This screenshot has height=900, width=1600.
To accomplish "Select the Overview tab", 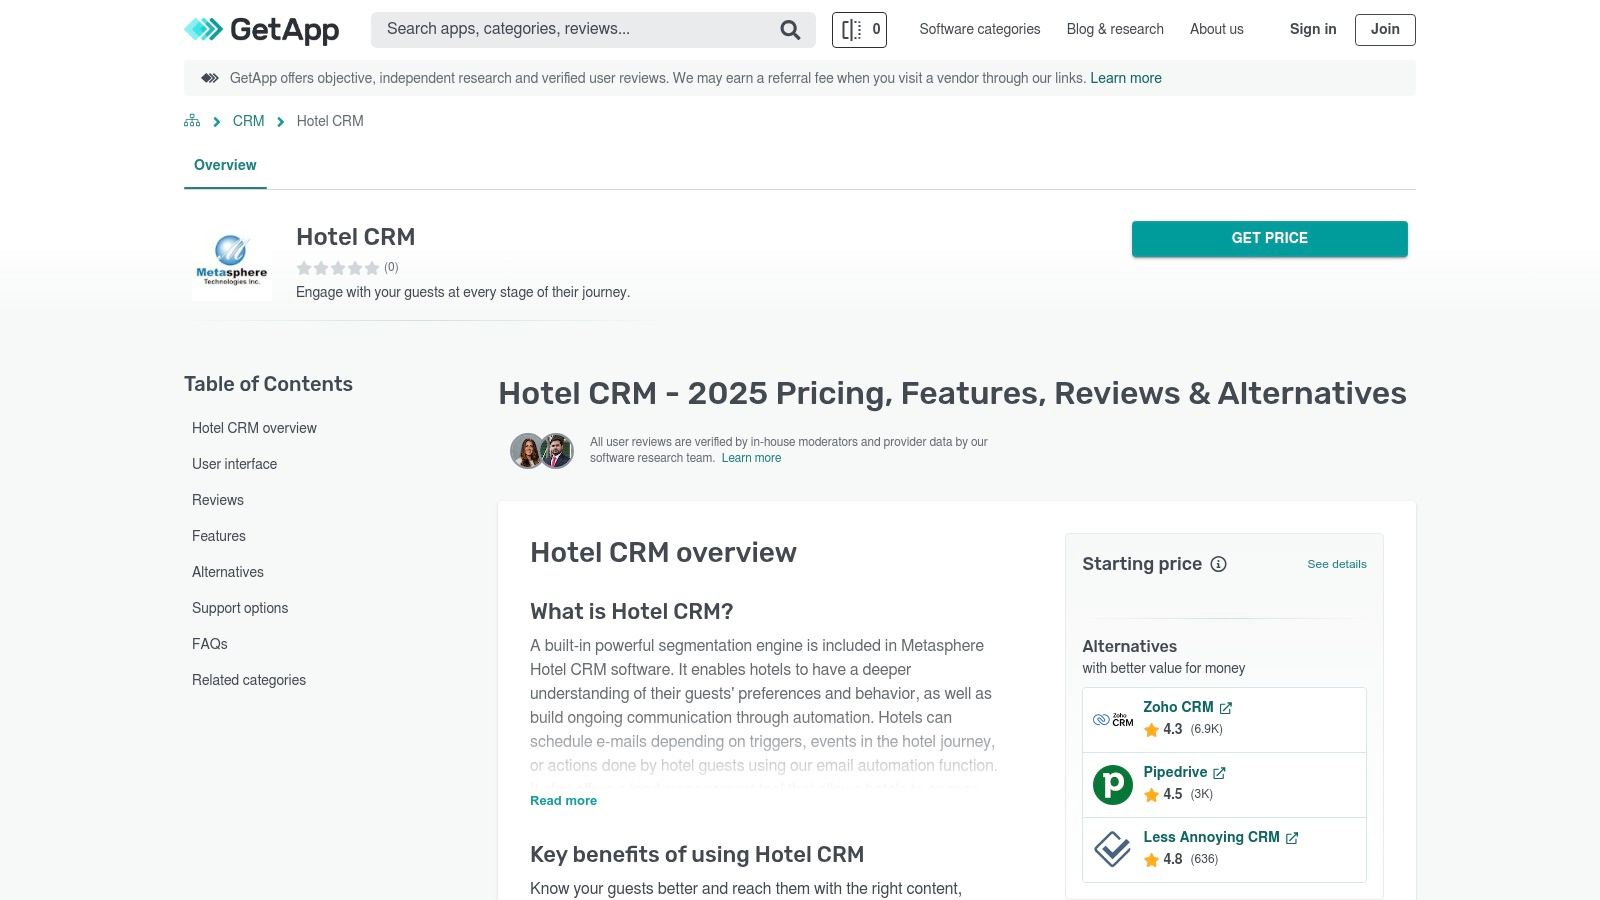I will [x=225, y=166].
